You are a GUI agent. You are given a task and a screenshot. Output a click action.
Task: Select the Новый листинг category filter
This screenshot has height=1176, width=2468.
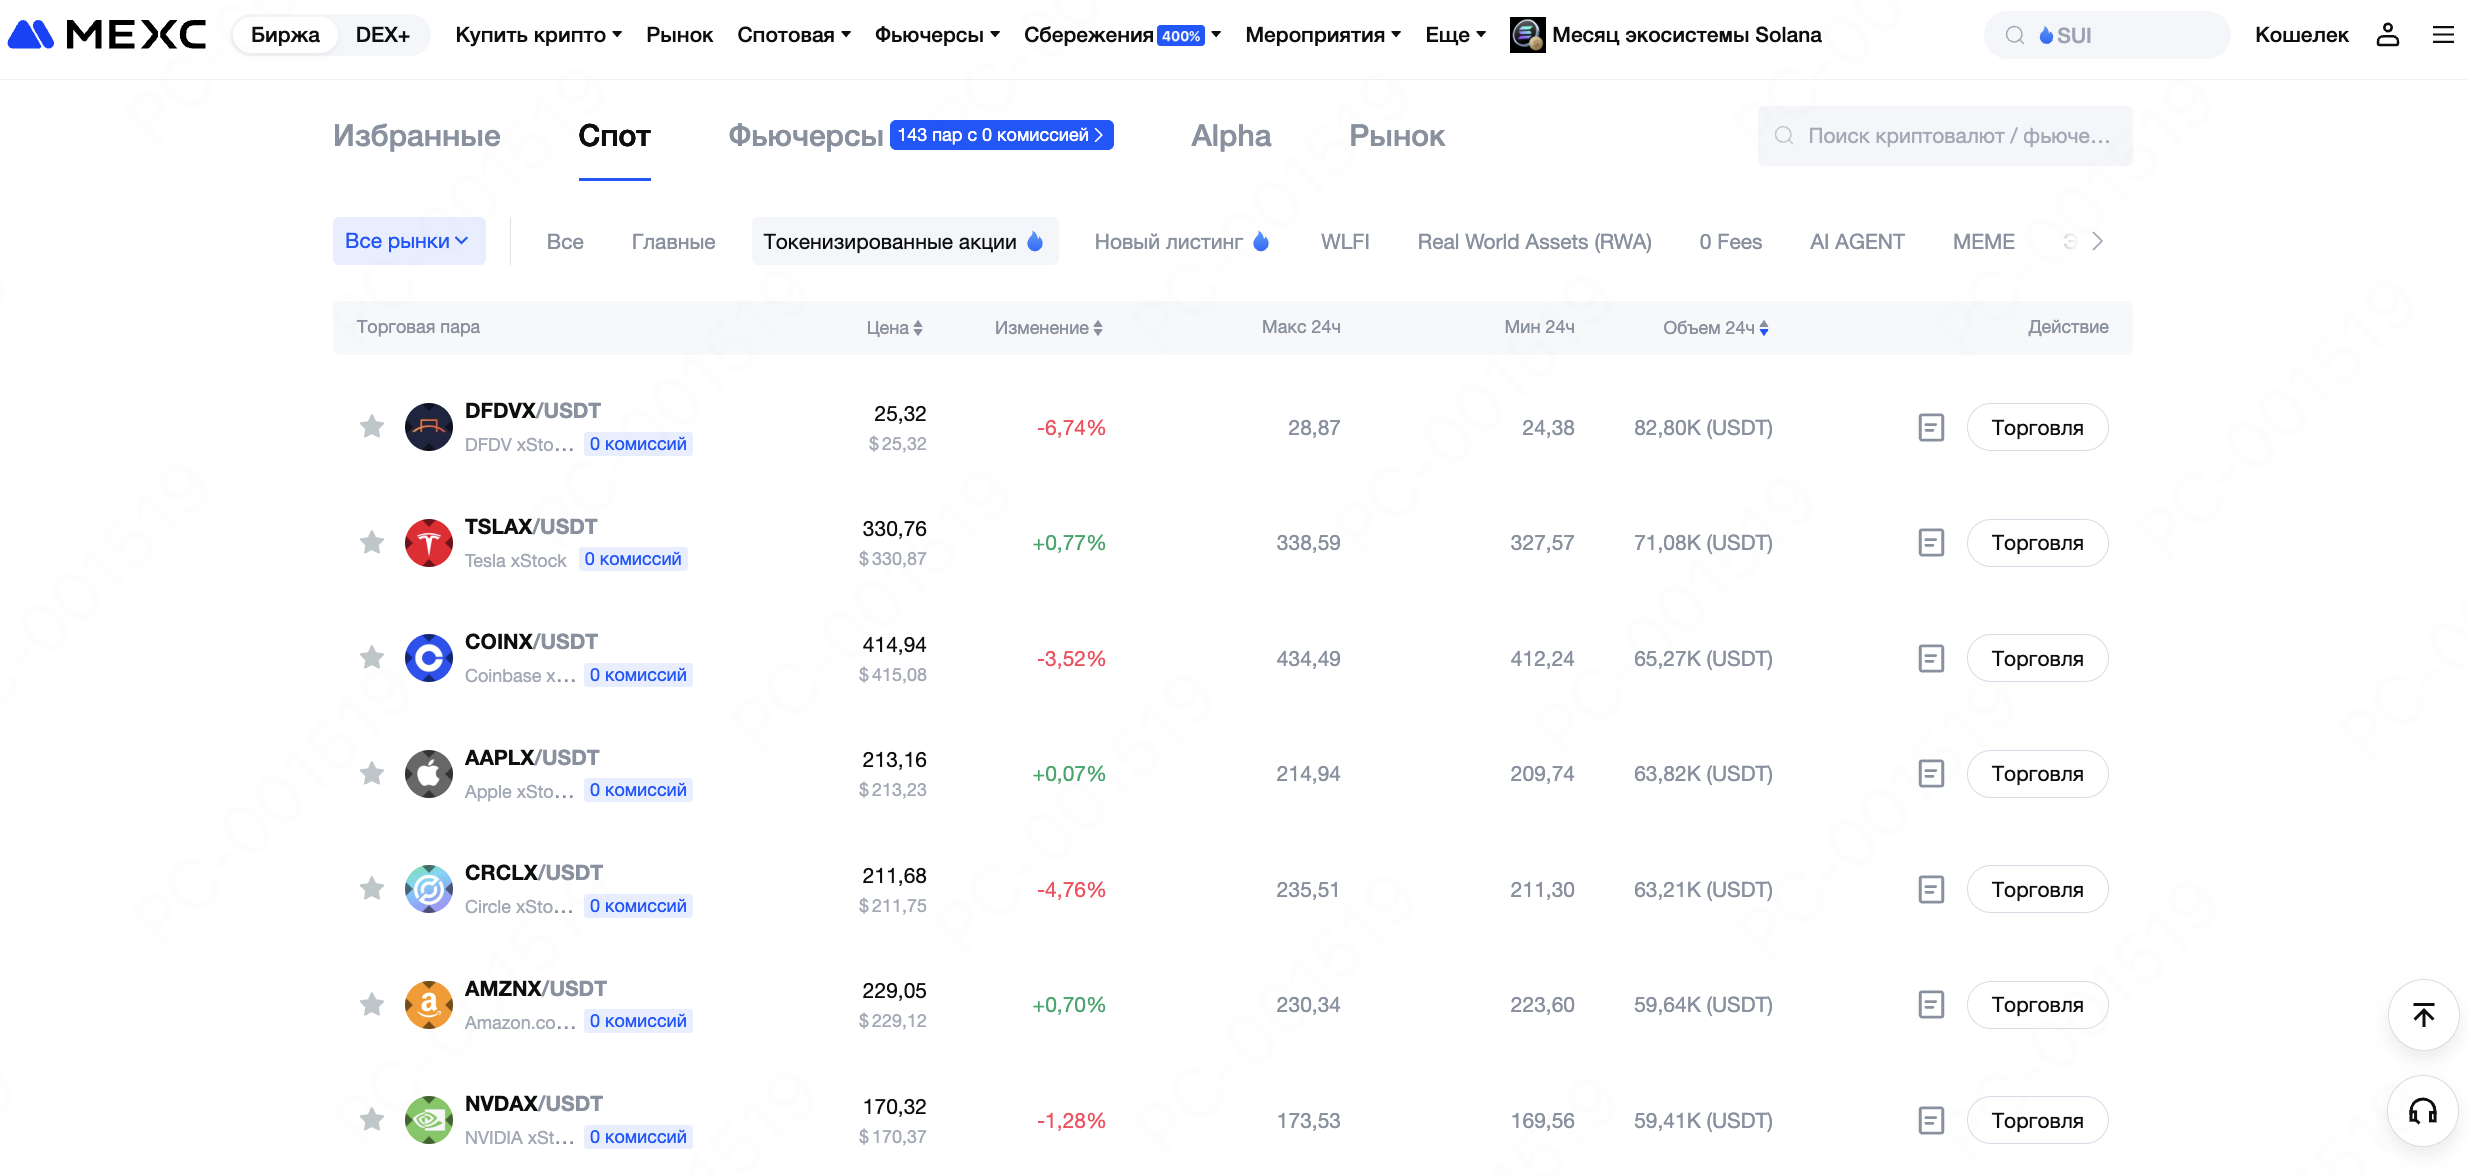click(1182, 242)
